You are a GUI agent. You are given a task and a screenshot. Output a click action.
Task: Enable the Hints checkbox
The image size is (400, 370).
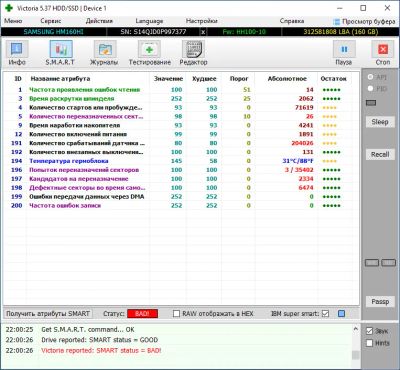tap(369, 343)
